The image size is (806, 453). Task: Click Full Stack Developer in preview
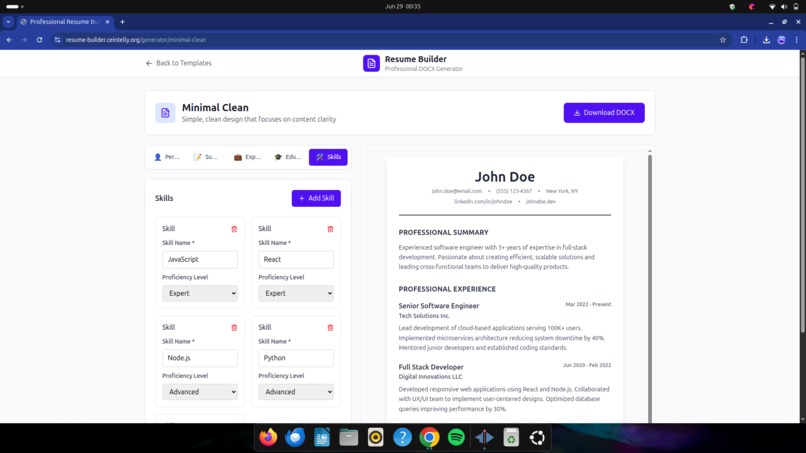pyautogui.click(x=431, y=367)
